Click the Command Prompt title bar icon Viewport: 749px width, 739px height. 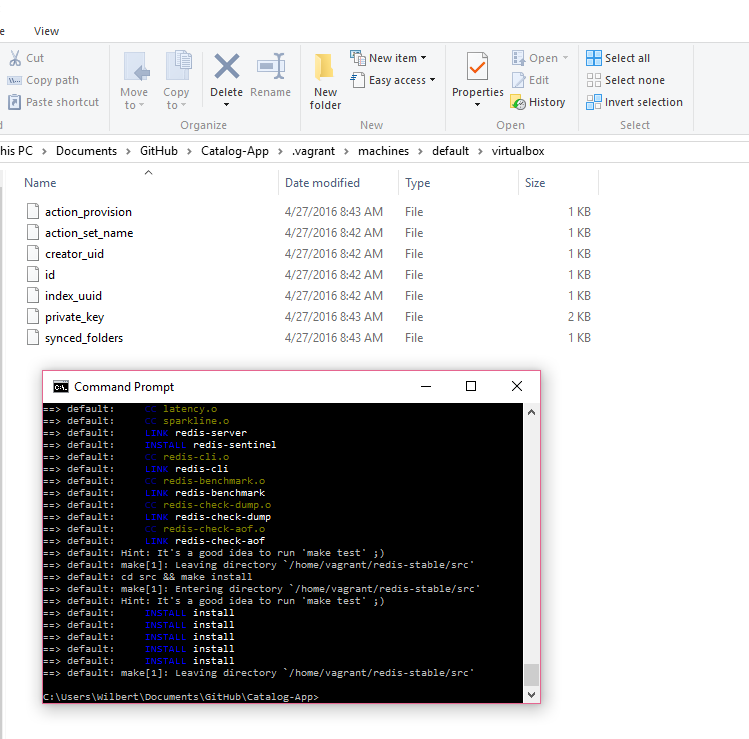[61, 386]
